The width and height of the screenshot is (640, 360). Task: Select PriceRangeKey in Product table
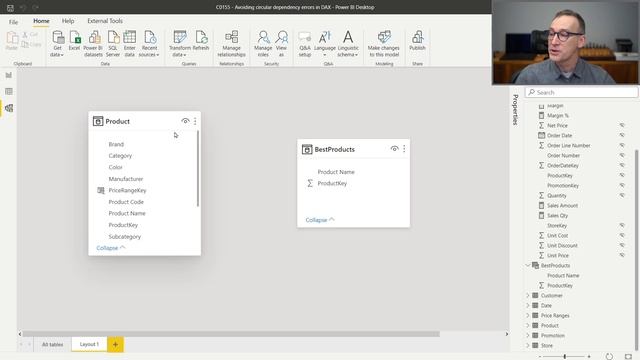127,190
